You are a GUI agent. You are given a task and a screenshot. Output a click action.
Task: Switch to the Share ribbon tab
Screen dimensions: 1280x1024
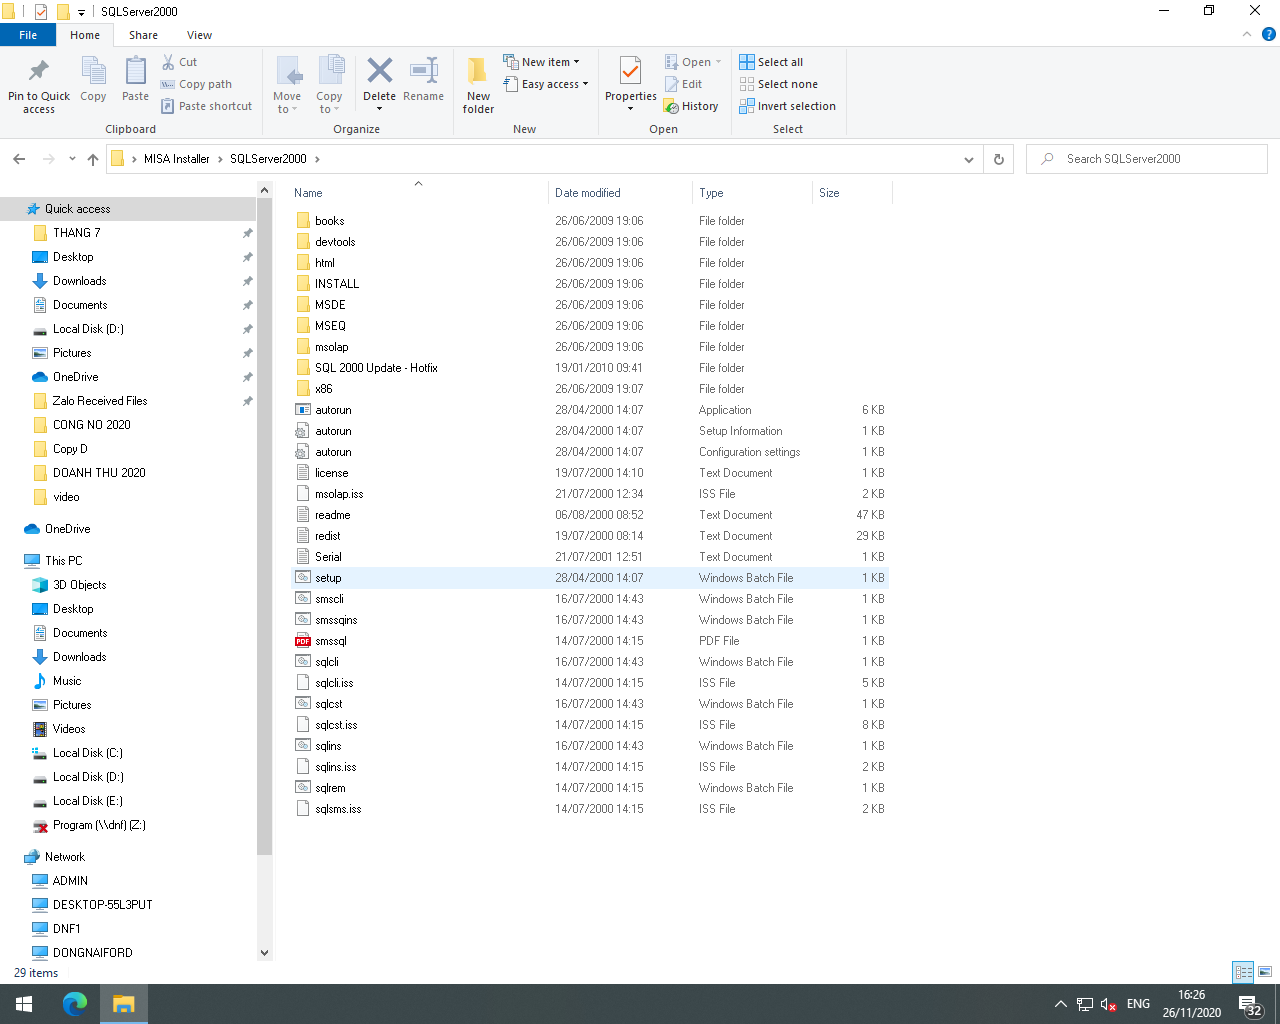click(x=143, y=35)
